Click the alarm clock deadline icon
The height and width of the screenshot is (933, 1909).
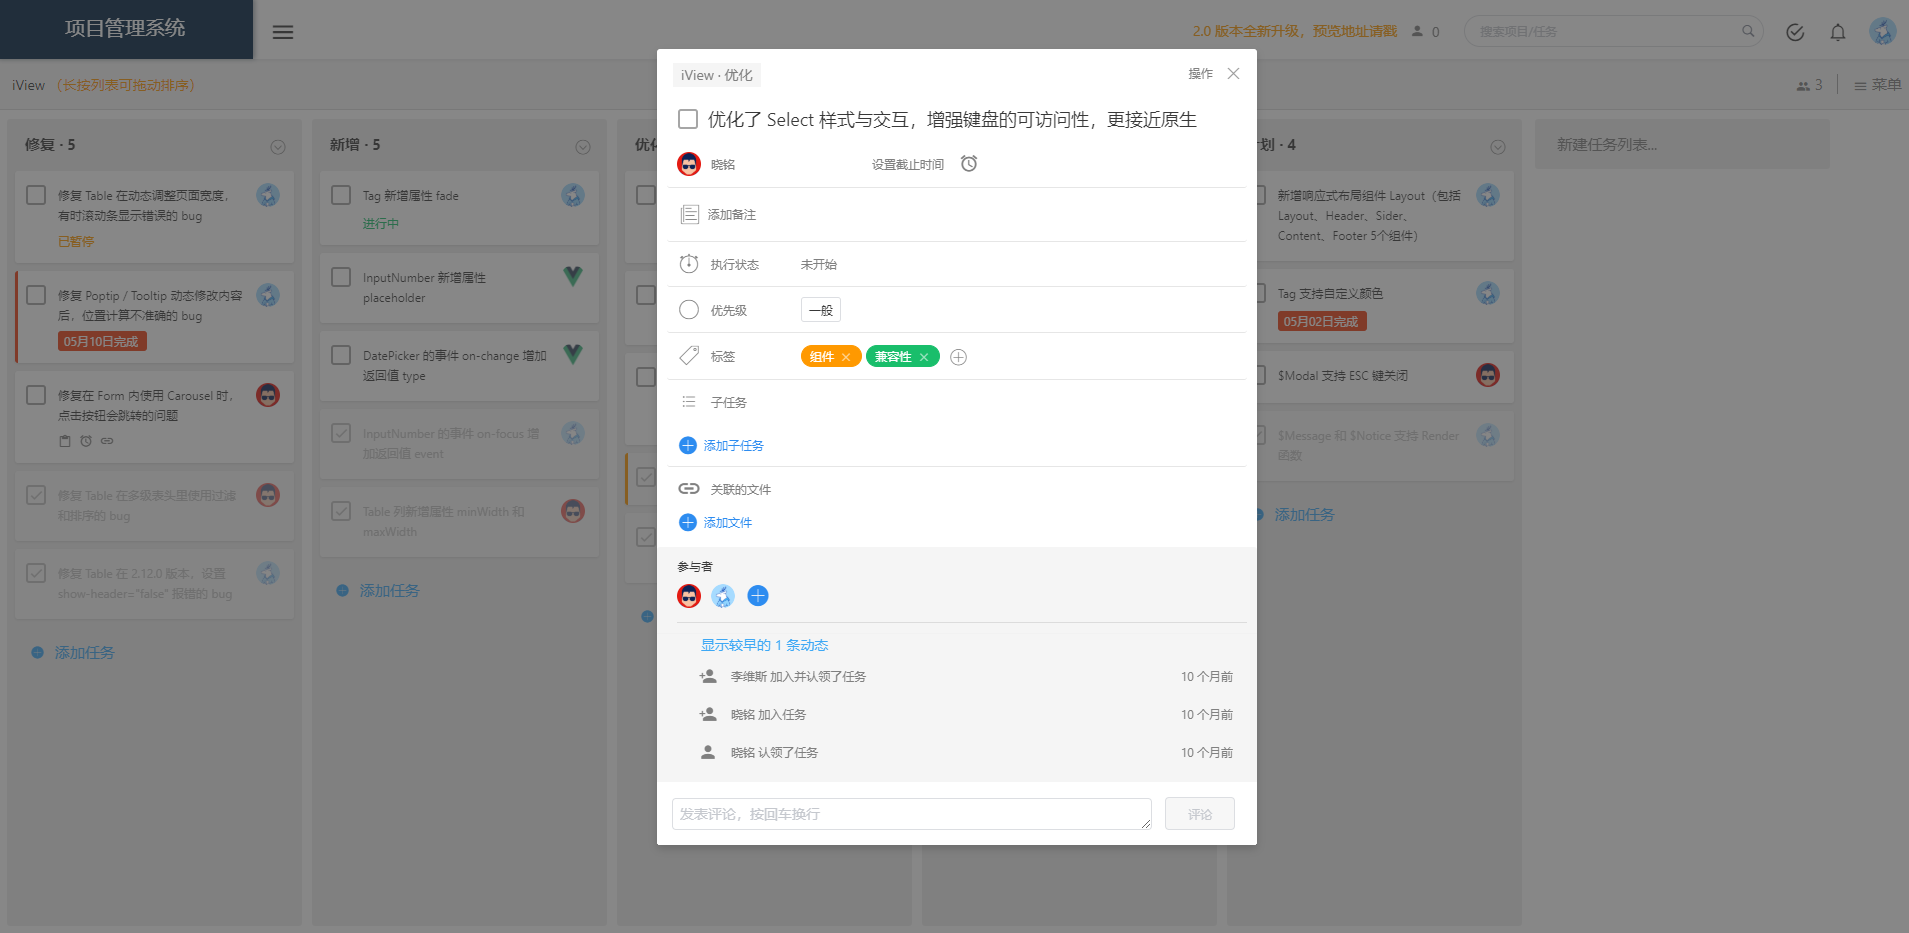(x=969, y=164)
